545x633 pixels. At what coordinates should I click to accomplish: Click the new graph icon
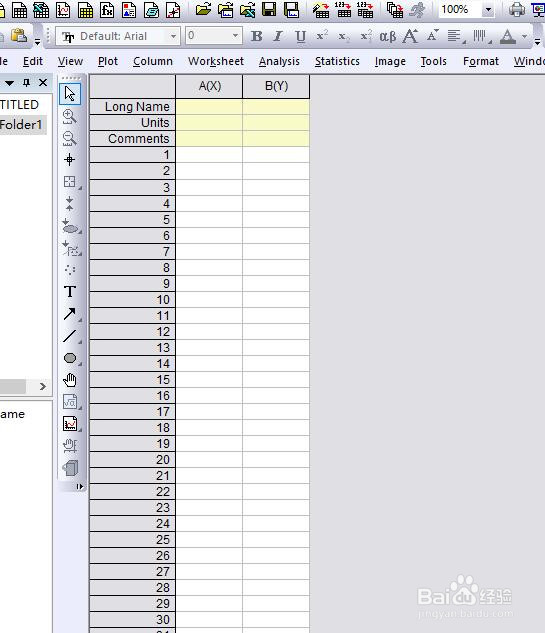pos(63,10)
